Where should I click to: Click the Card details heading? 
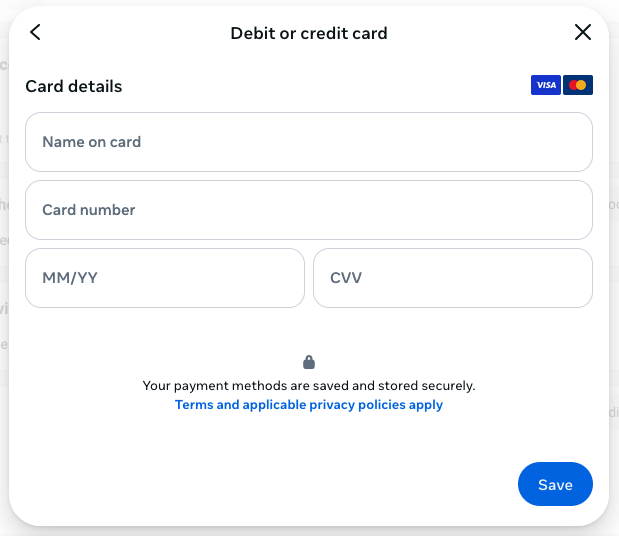point(74,86)
